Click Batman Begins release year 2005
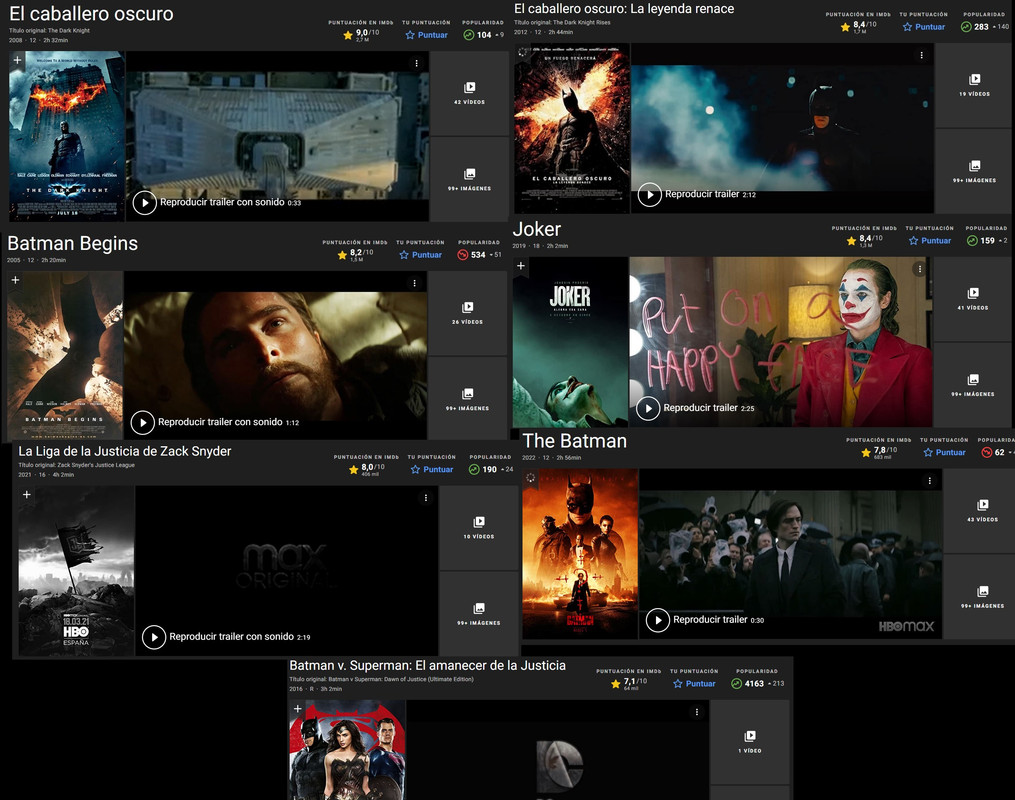 click(x=14, y=260)
